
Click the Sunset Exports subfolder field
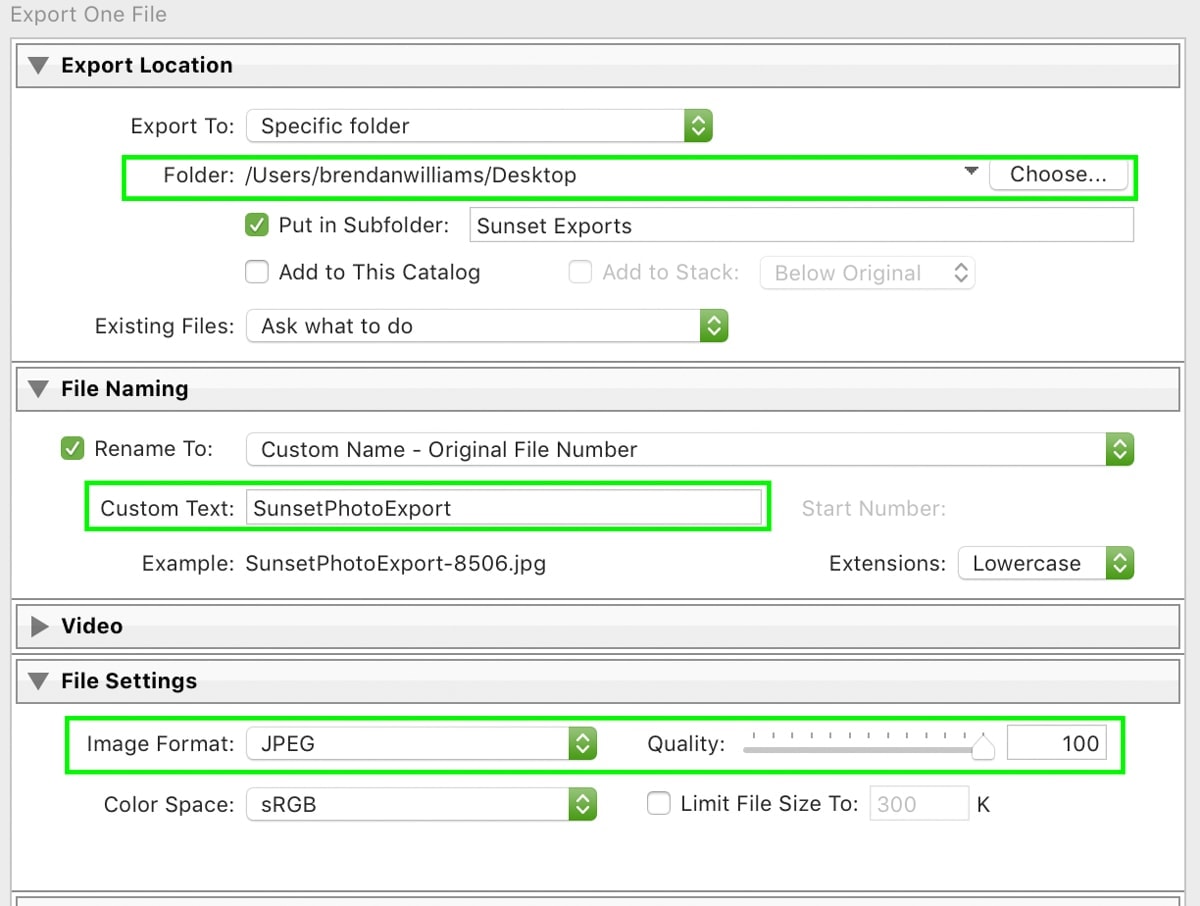(801, 225)
